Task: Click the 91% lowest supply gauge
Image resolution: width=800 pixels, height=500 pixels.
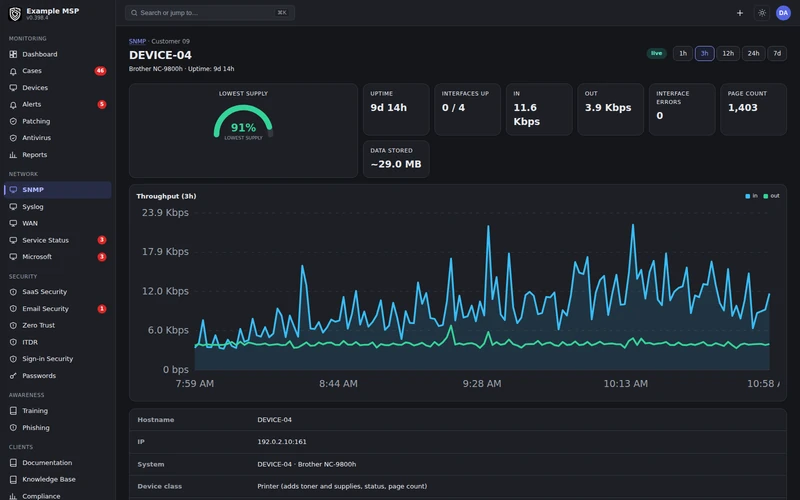Action: tap(243, 123)
